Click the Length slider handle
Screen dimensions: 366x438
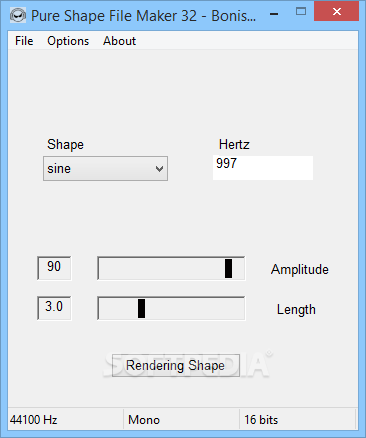coord(141,308)
